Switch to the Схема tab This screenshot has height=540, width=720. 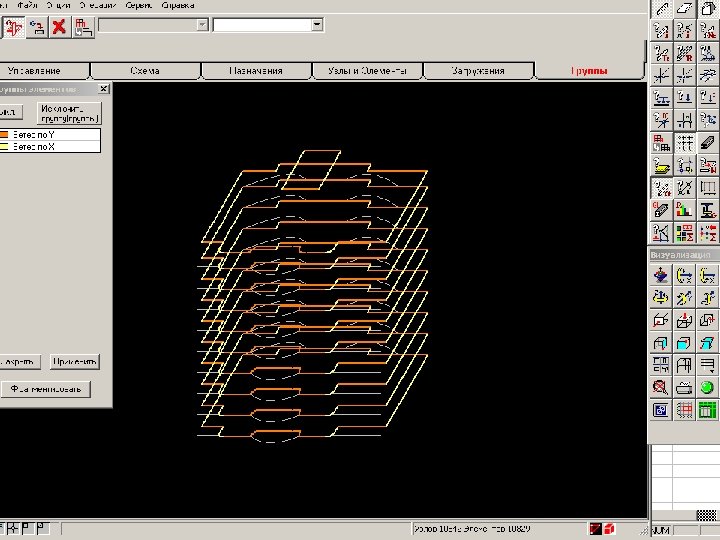145,71
